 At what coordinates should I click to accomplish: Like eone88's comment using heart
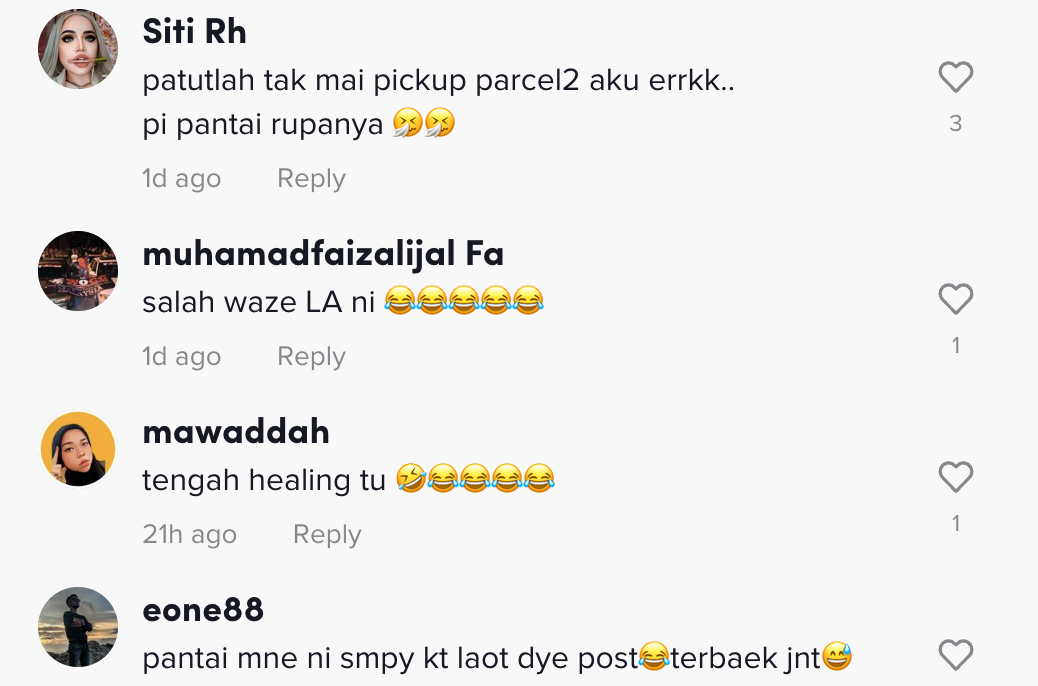955,655
